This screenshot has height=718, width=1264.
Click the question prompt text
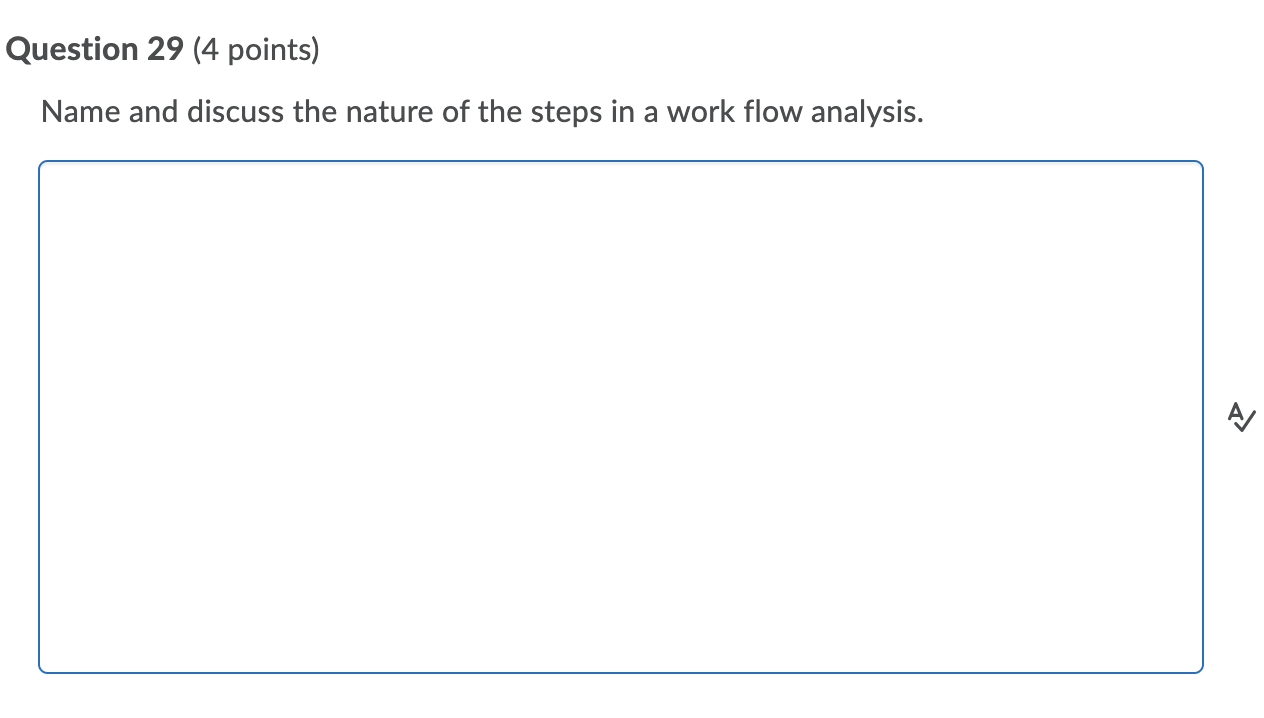pos(482,111)
